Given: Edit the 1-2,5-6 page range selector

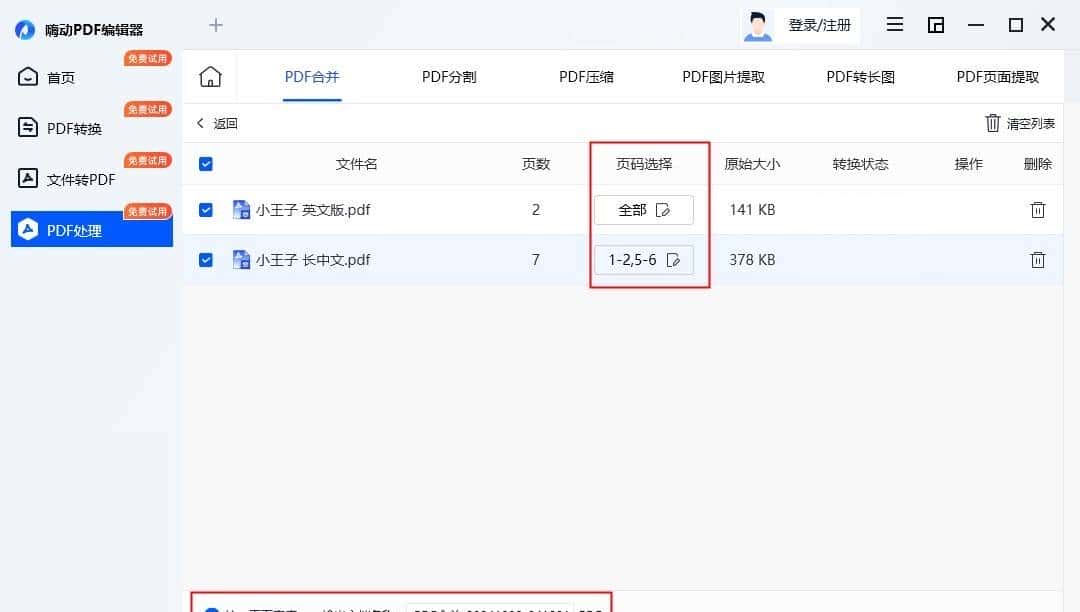Looking at the screenshot, I should (645, 259).
